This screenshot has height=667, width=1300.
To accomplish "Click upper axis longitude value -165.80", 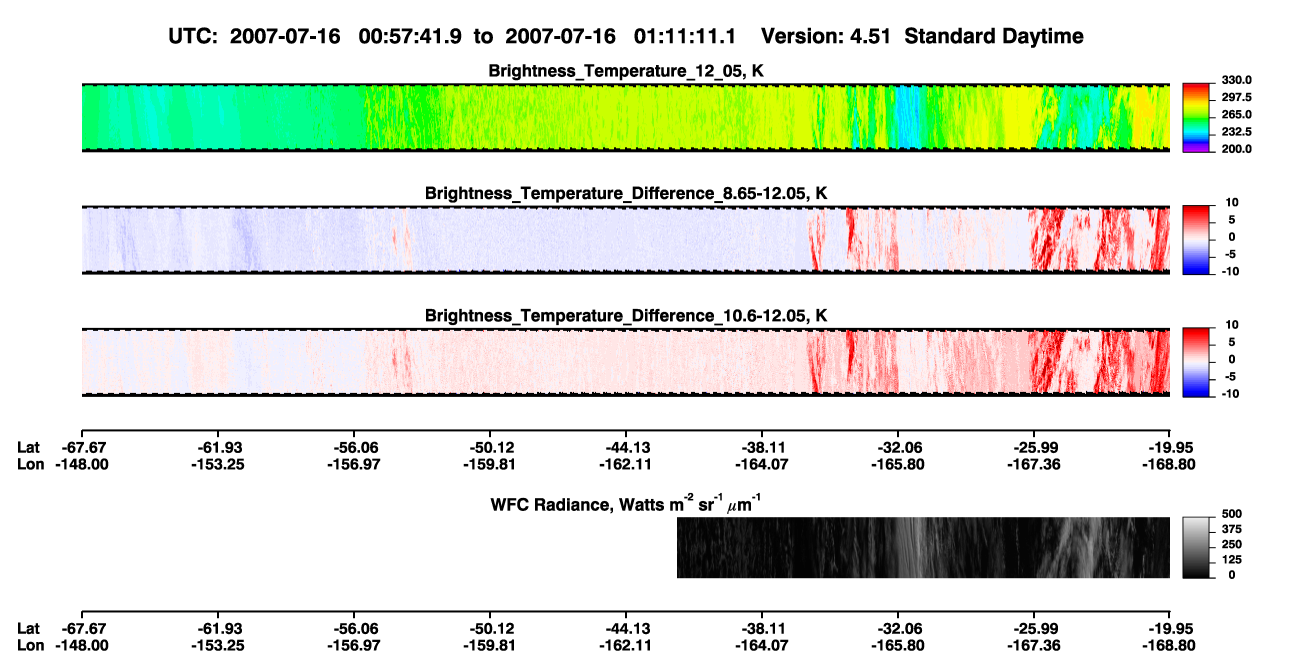I will coord(898,464).
